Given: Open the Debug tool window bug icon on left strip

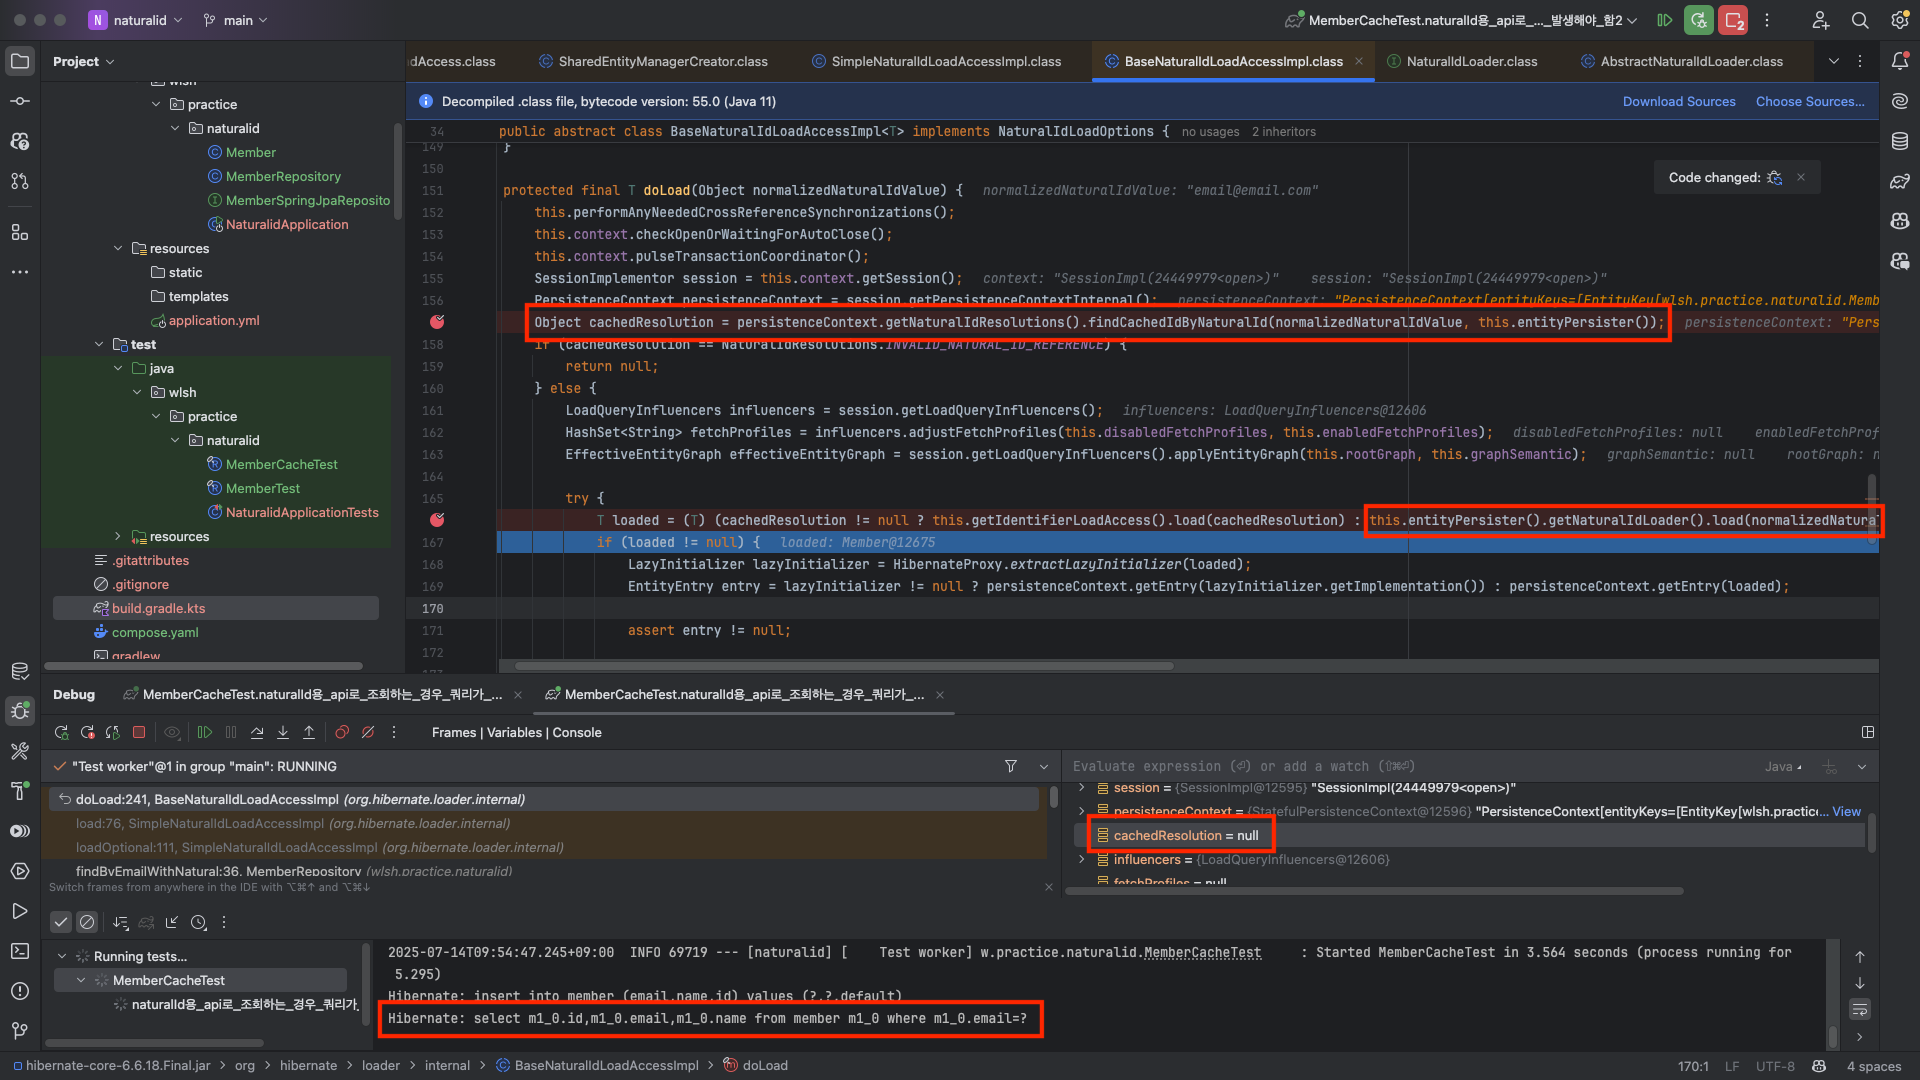Looking at the screenshot, I should (20, 711).
